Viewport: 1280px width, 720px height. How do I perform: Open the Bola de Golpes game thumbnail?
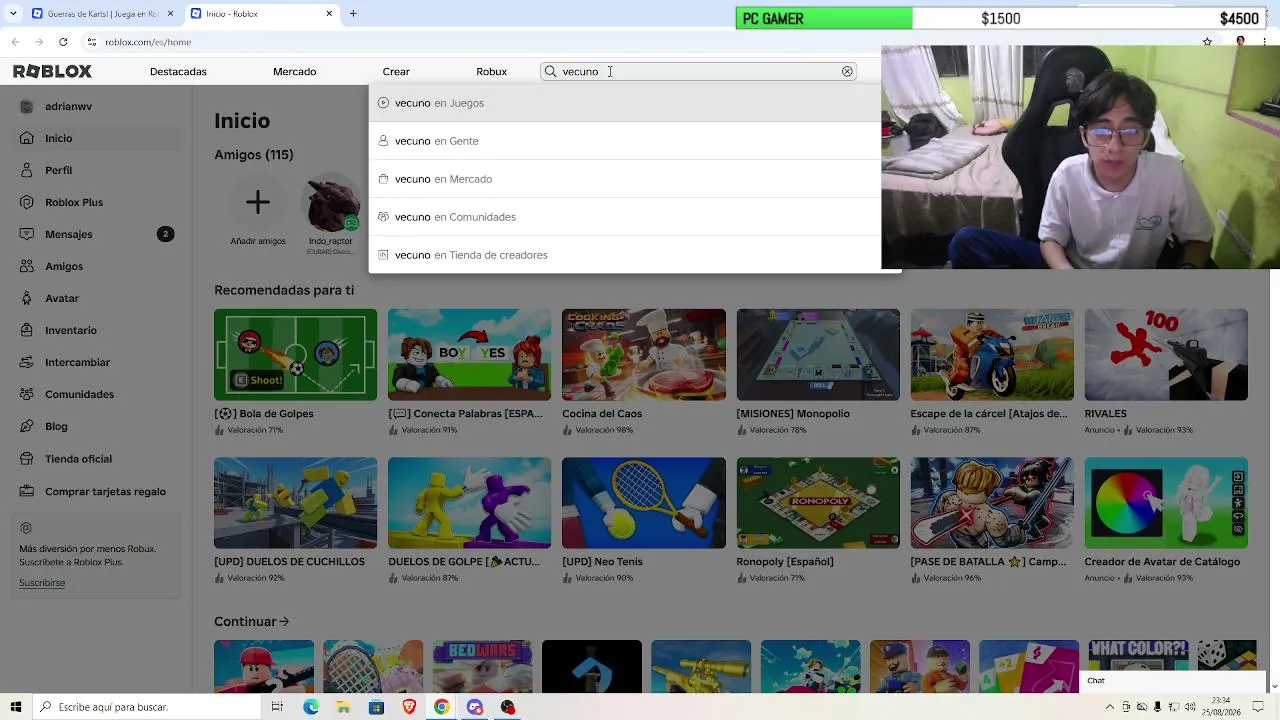tap(295, 355)
